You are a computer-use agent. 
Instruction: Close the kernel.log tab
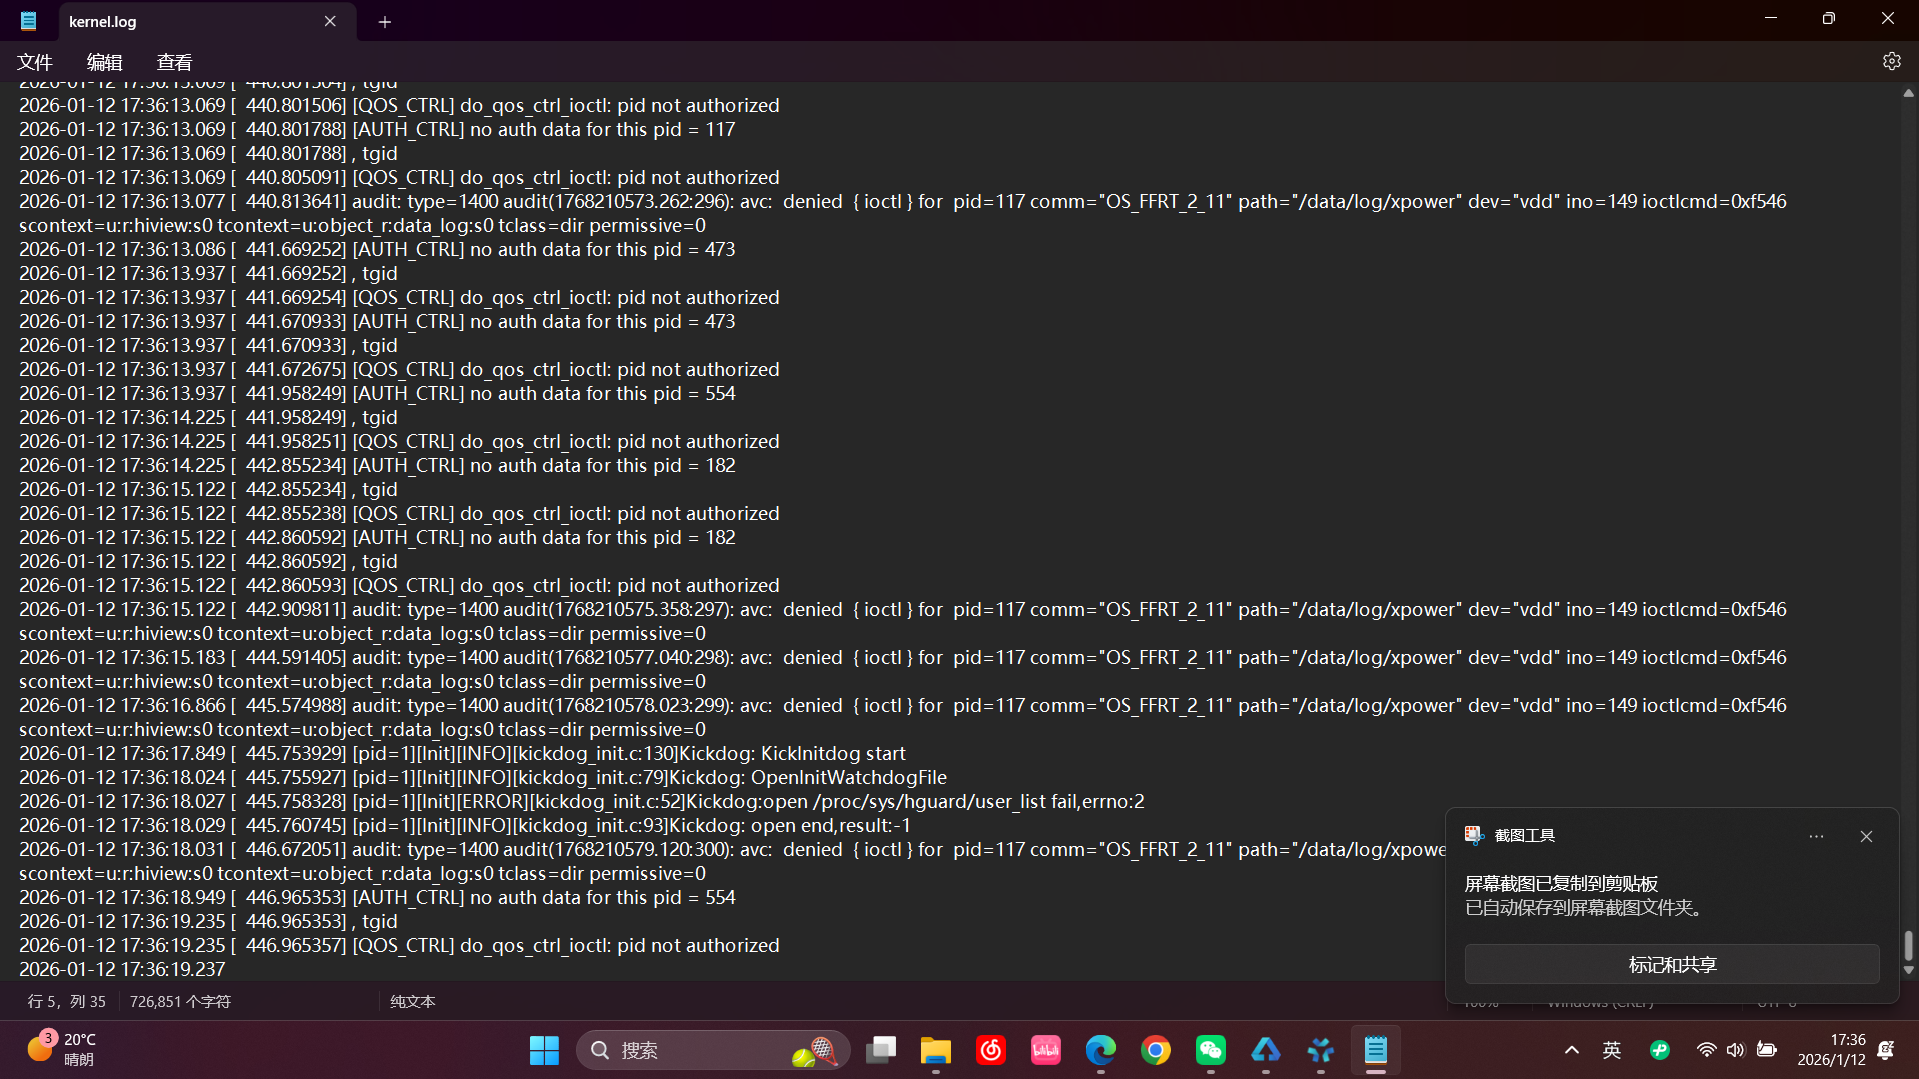click(330, 21)
